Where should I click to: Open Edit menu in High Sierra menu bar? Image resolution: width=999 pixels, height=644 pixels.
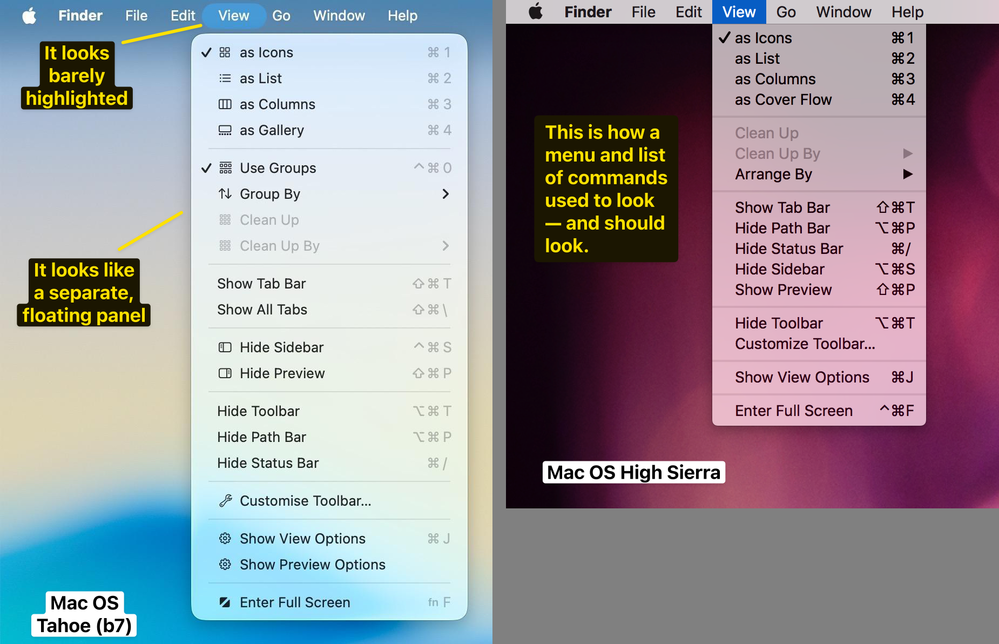point(689,11)
